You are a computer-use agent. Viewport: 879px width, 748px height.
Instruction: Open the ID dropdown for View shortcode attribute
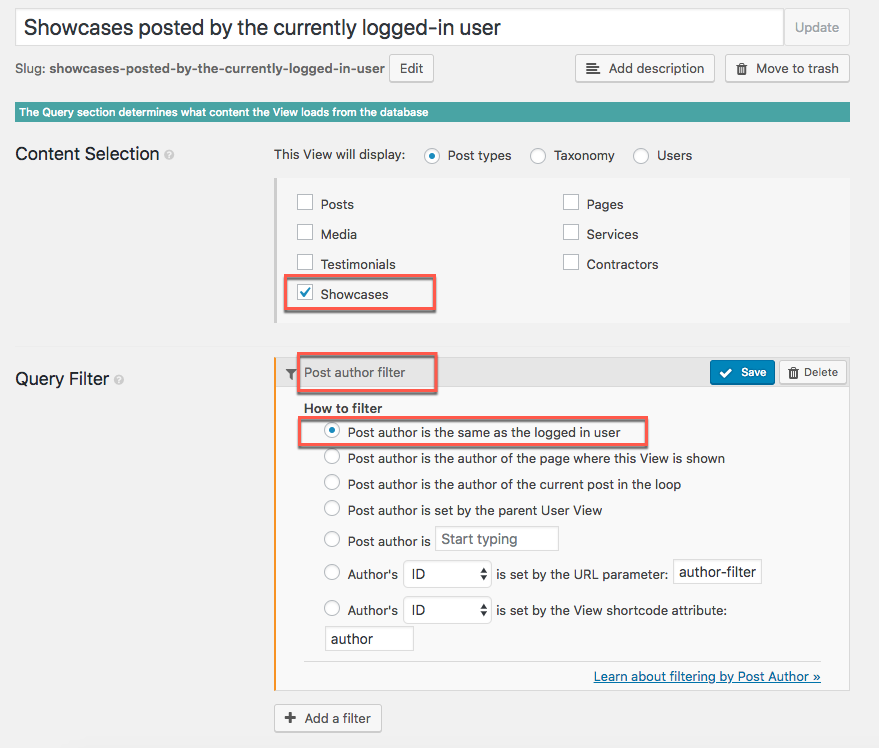(447, 610)
